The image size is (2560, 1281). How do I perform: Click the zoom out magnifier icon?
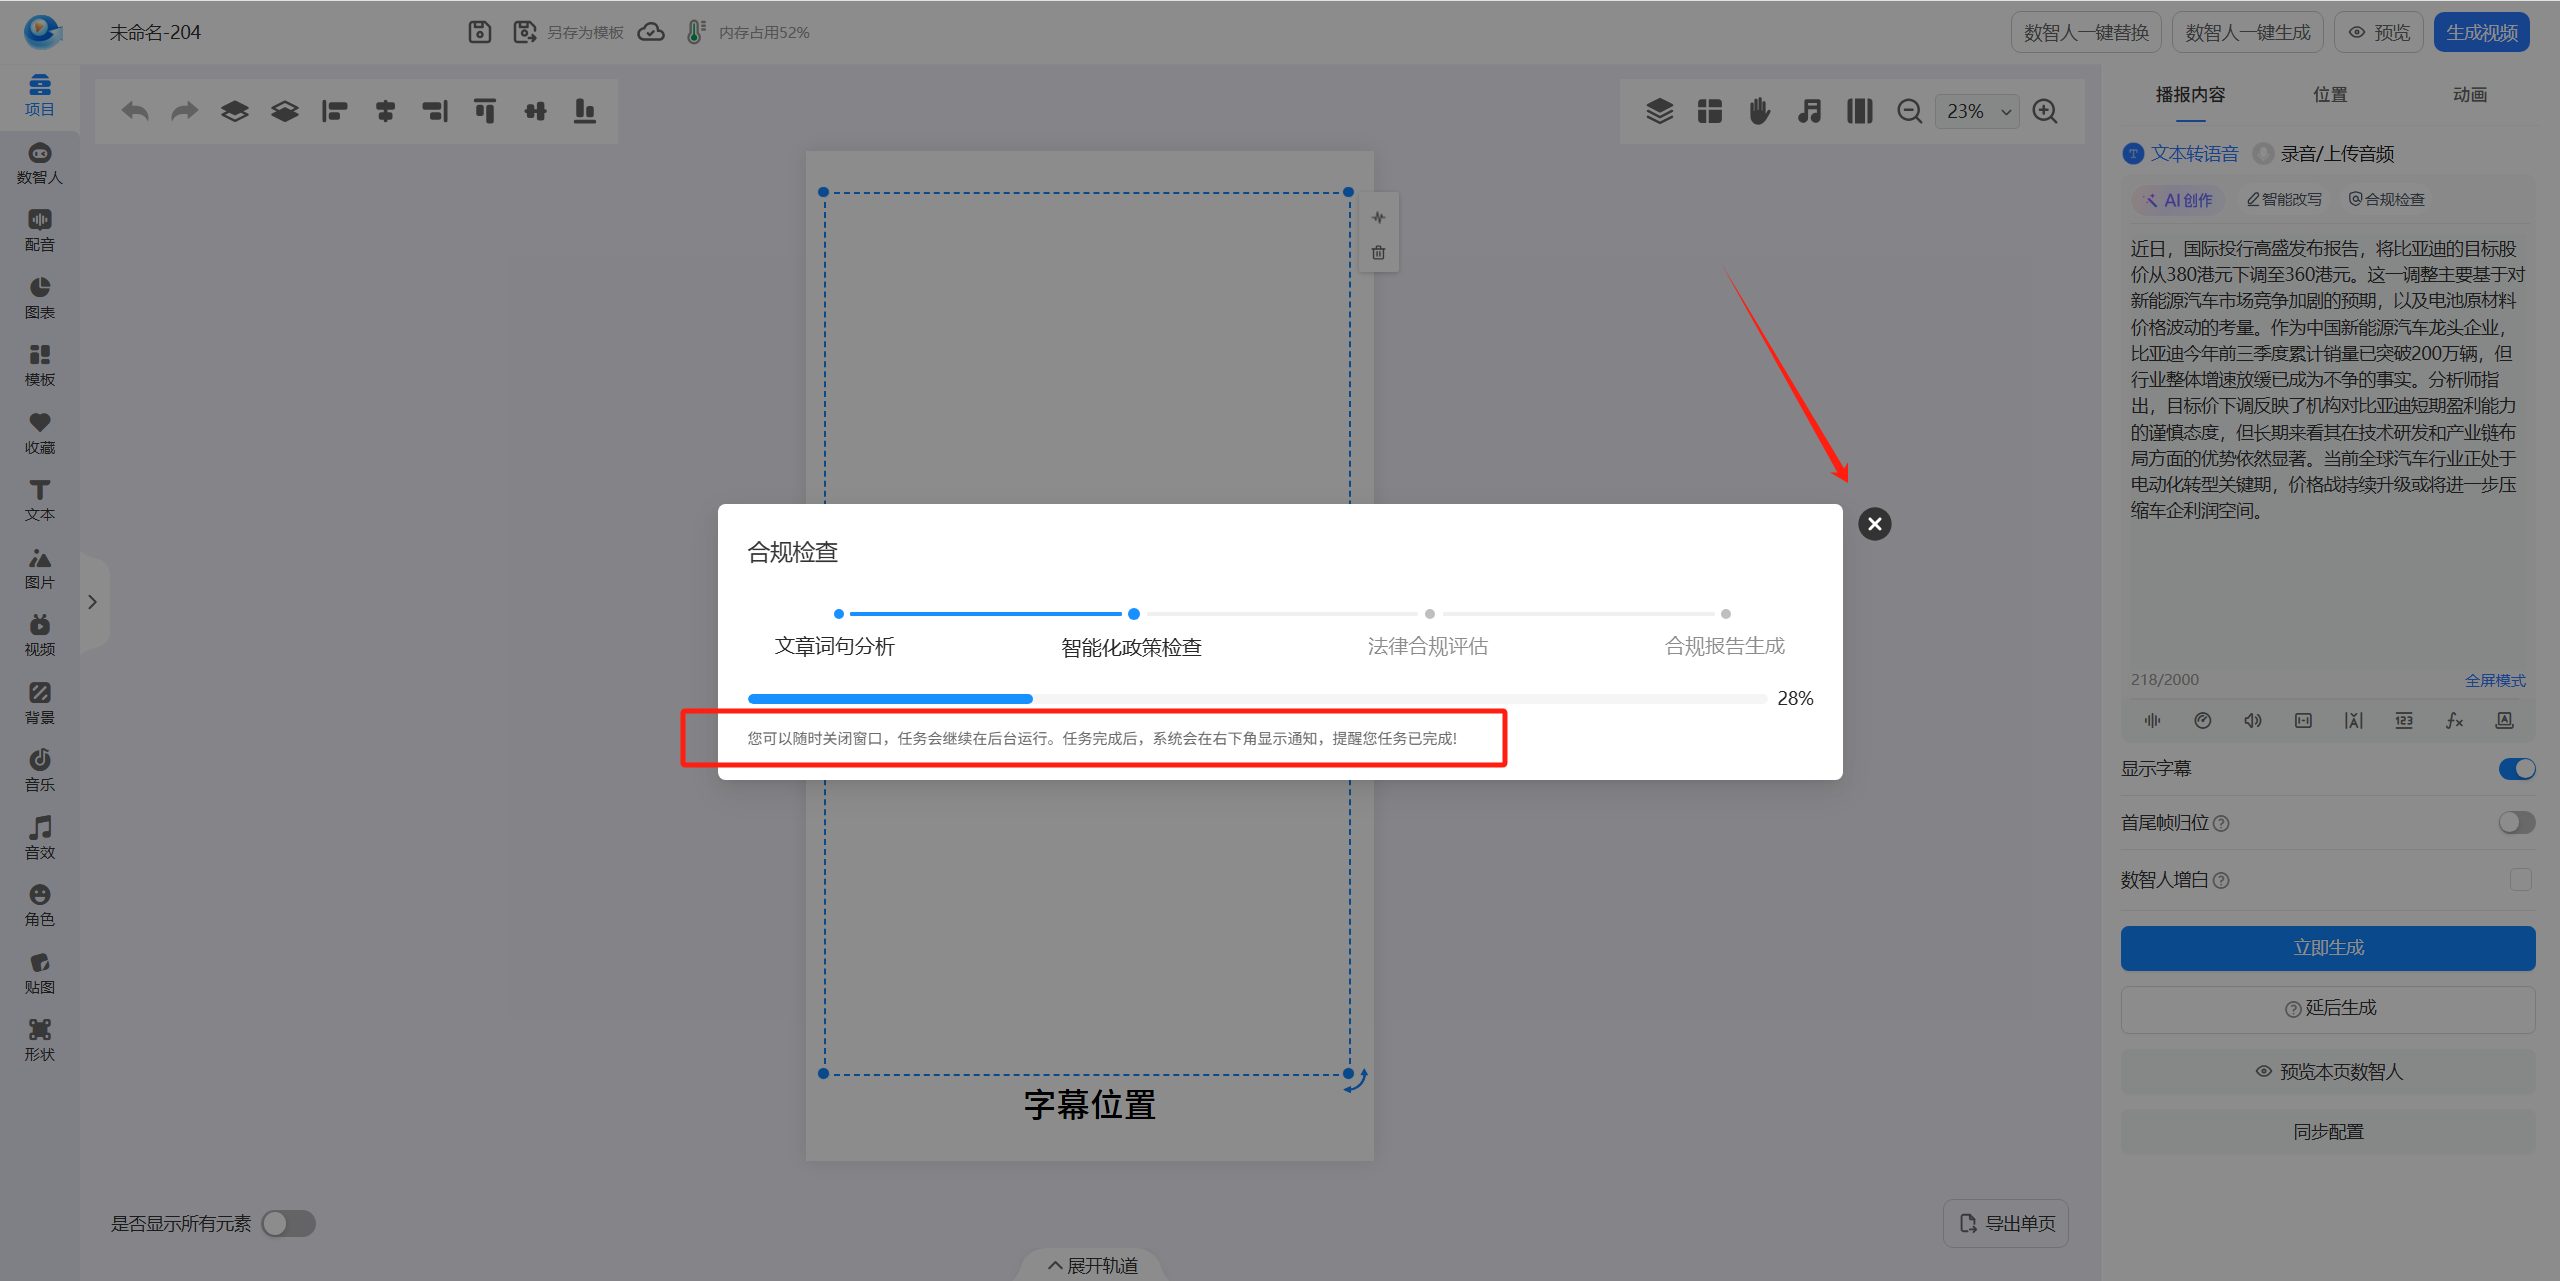click(x=1909, y=111)
